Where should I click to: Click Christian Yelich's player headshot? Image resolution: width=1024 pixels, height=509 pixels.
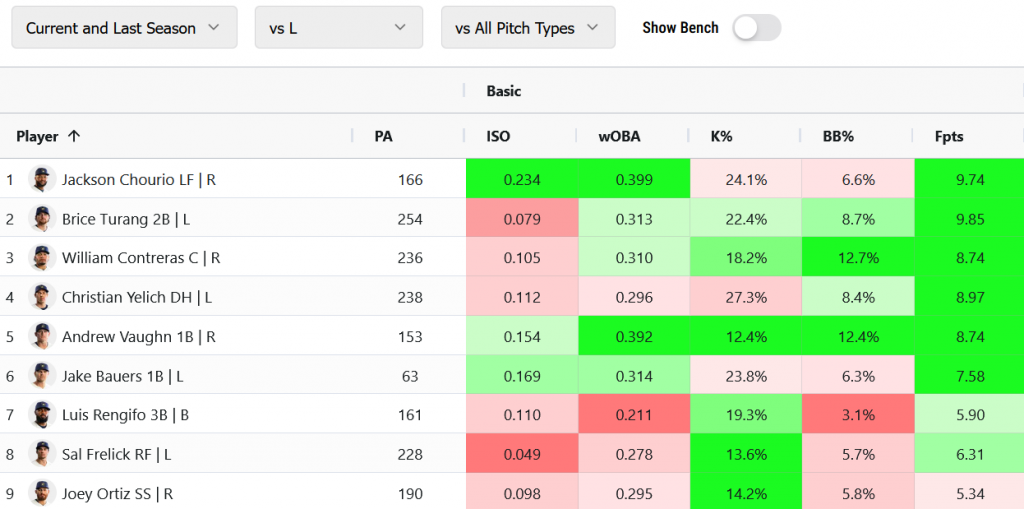[42, 297]
